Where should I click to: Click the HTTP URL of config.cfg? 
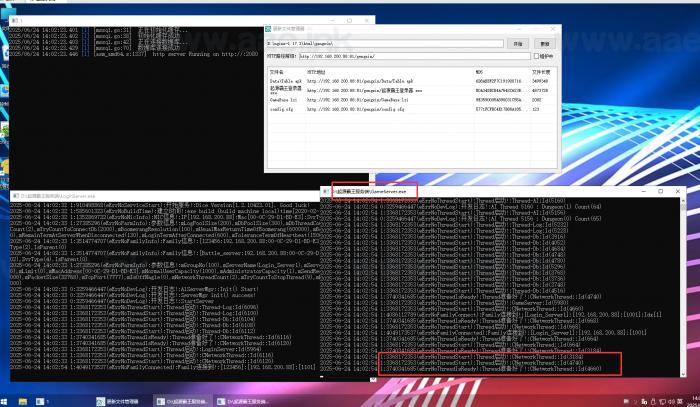pyautogui.click(x=356, y=109)
